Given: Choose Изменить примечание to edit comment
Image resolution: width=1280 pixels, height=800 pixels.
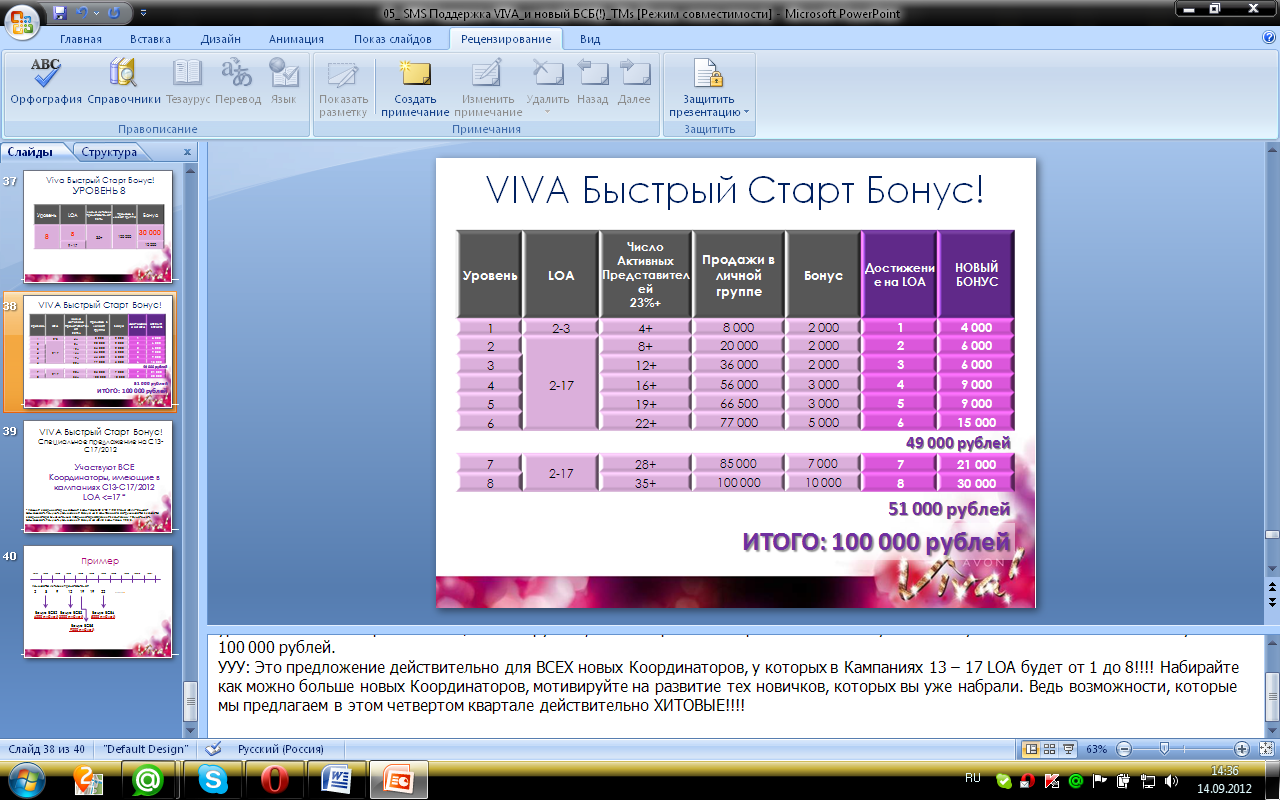Looking at the screenshot, I should (x=488, y=87).
